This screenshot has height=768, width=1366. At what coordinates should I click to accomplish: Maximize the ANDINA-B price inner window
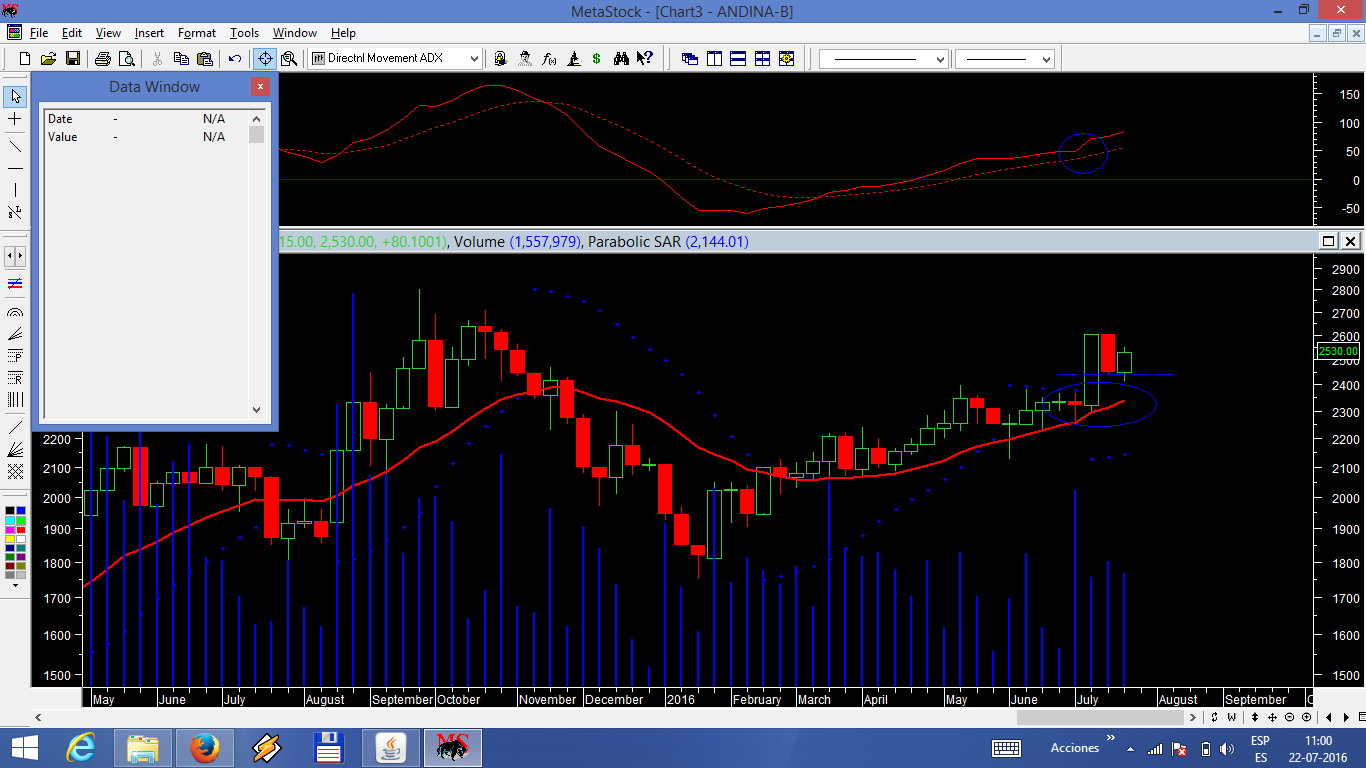(x=1328, y=241)
